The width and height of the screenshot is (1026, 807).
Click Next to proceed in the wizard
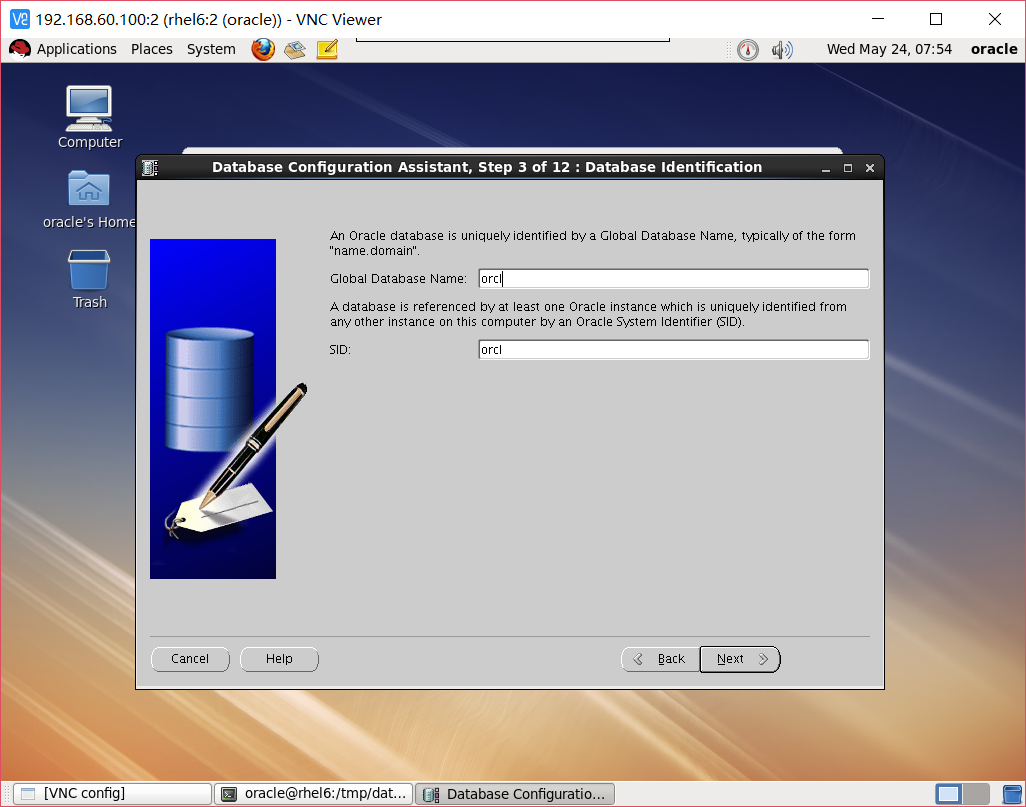pyautogui.click(x=739, y=659)
